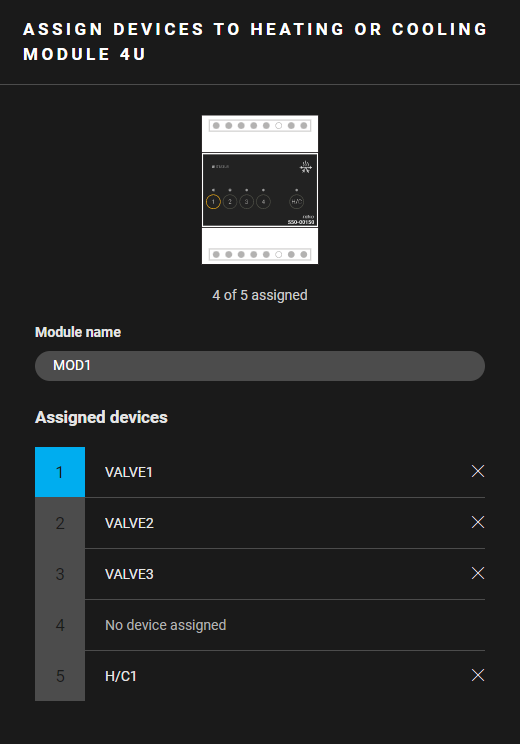Remove VALVE1 with its X icon

[x=478, y=471]
